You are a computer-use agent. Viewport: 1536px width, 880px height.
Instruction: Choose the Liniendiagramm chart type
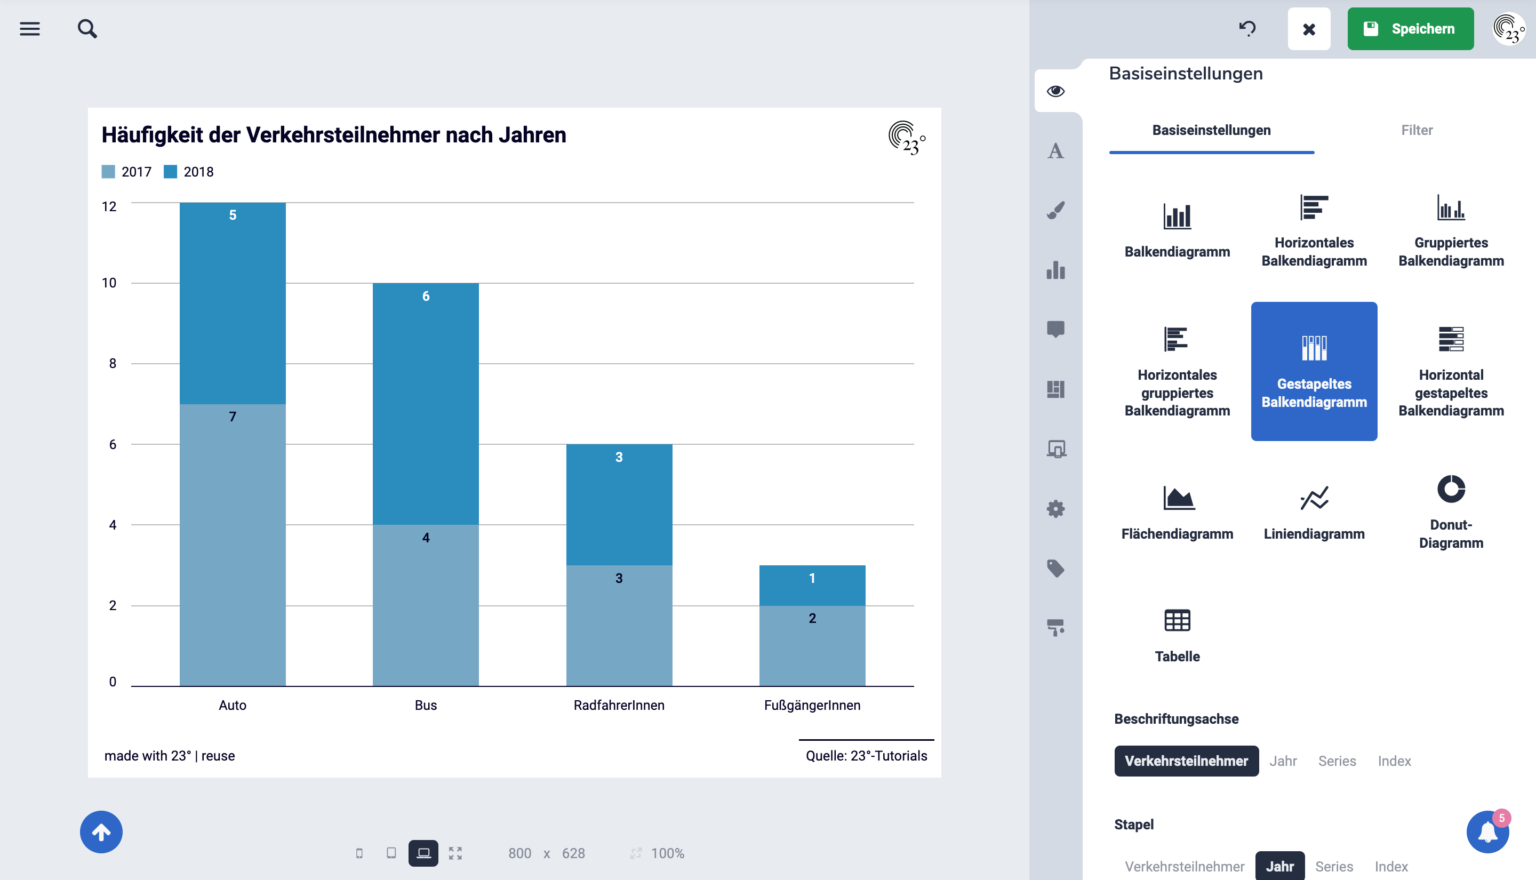[1314, 512]
